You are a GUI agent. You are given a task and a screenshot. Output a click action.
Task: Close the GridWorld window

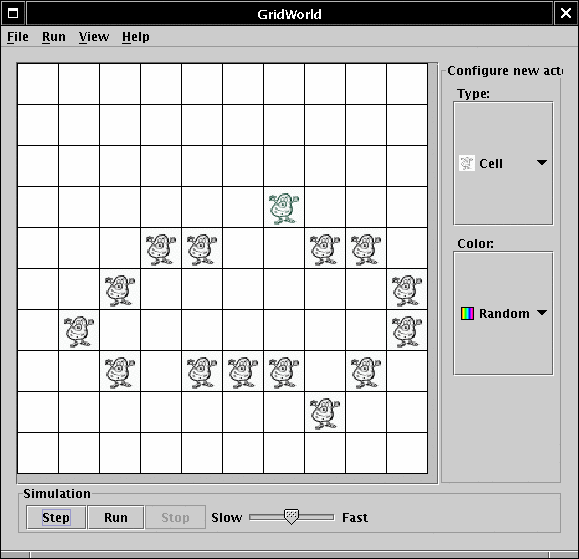(566, 14)
